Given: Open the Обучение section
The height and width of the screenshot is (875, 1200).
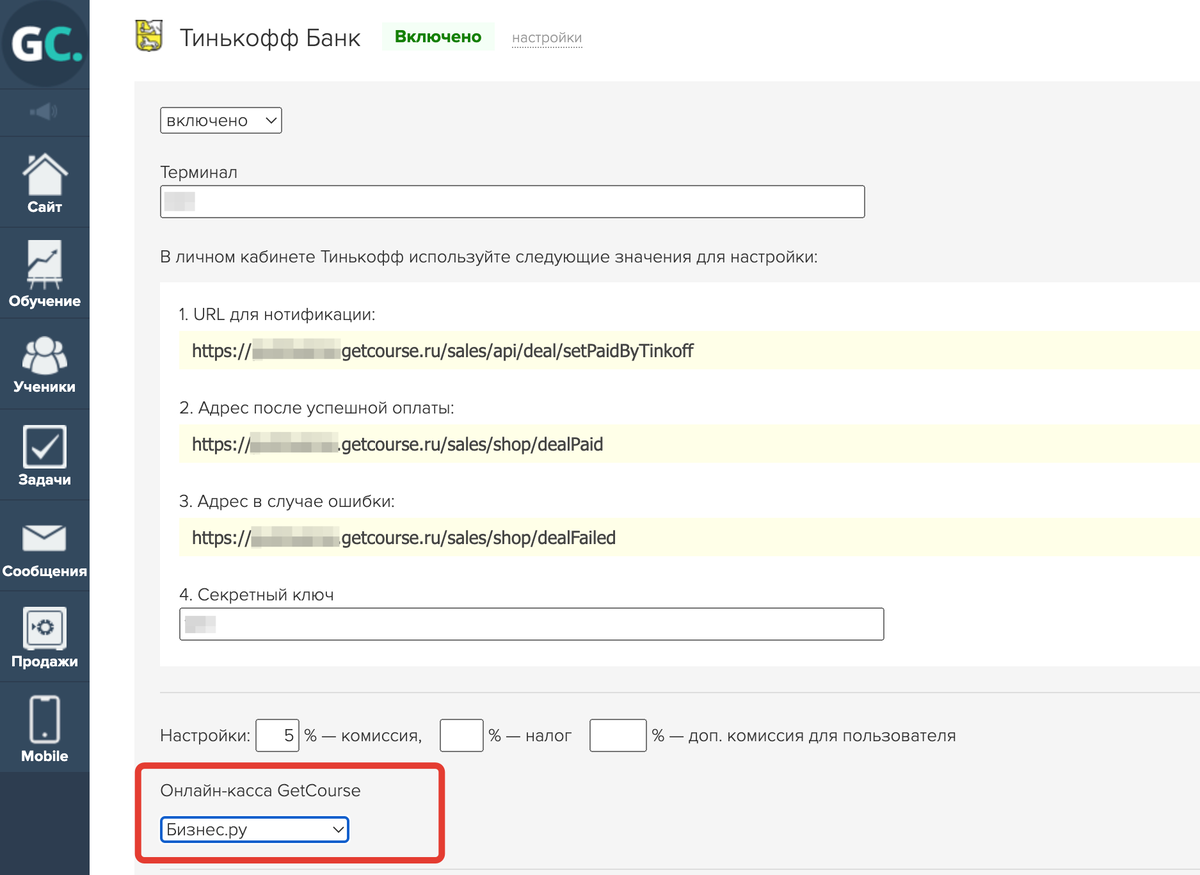Looking at the screenshot, I should click(x=44, y=273).
